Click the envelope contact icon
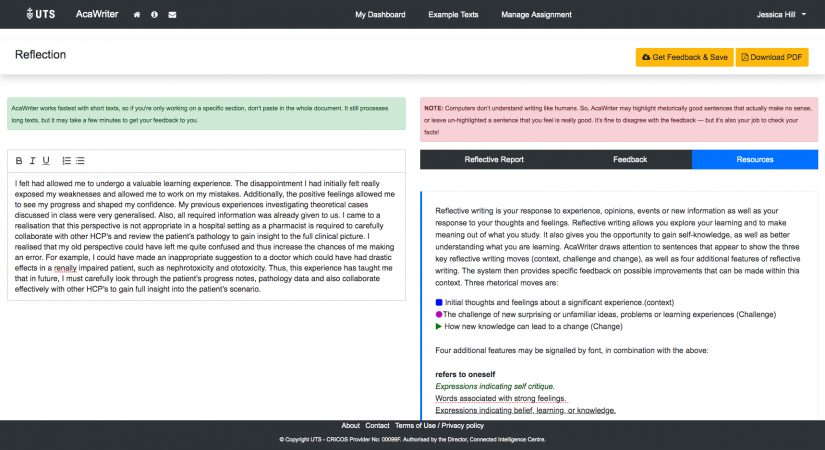Screen dimensions: 825x450 point(172,15)
